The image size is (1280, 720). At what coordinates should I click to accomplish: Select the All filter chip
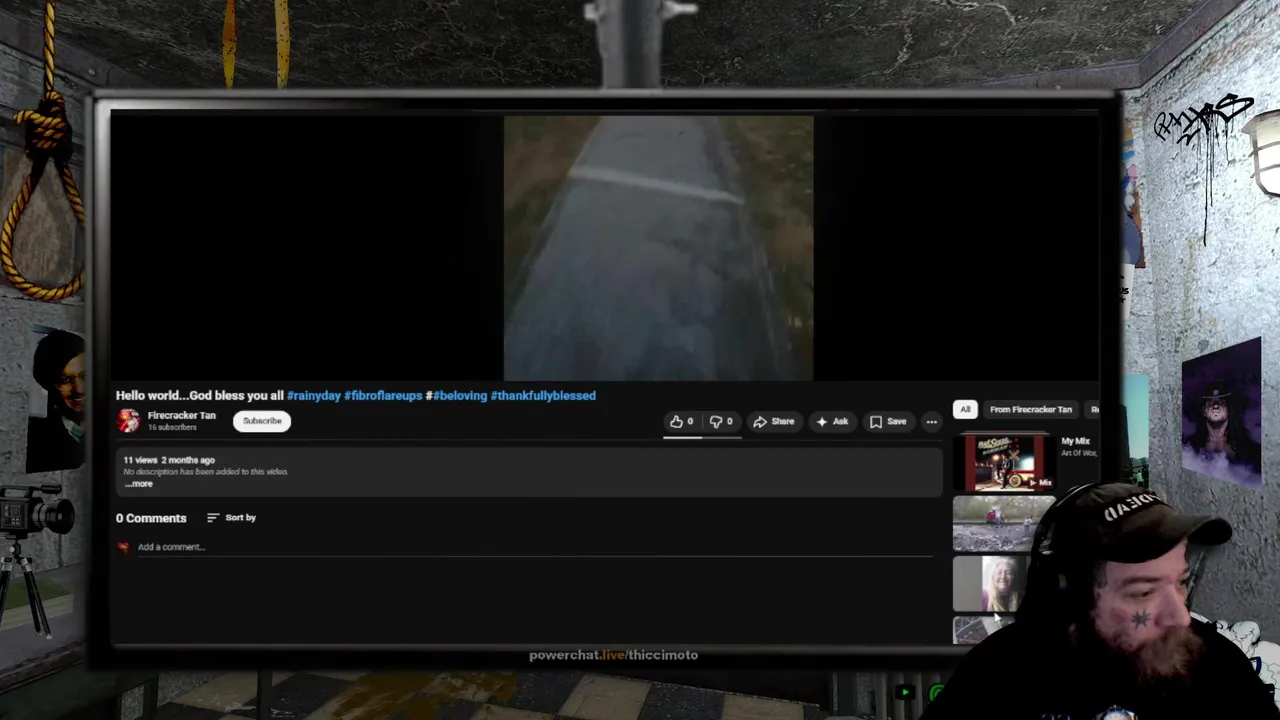965,409
